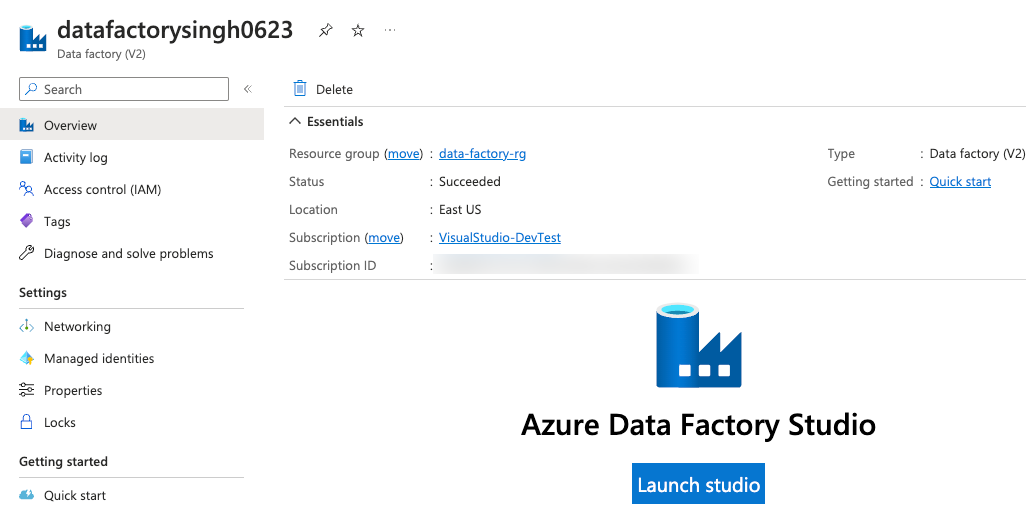
Task: Open the data-factory-rg resource group link
Action: 482,154
